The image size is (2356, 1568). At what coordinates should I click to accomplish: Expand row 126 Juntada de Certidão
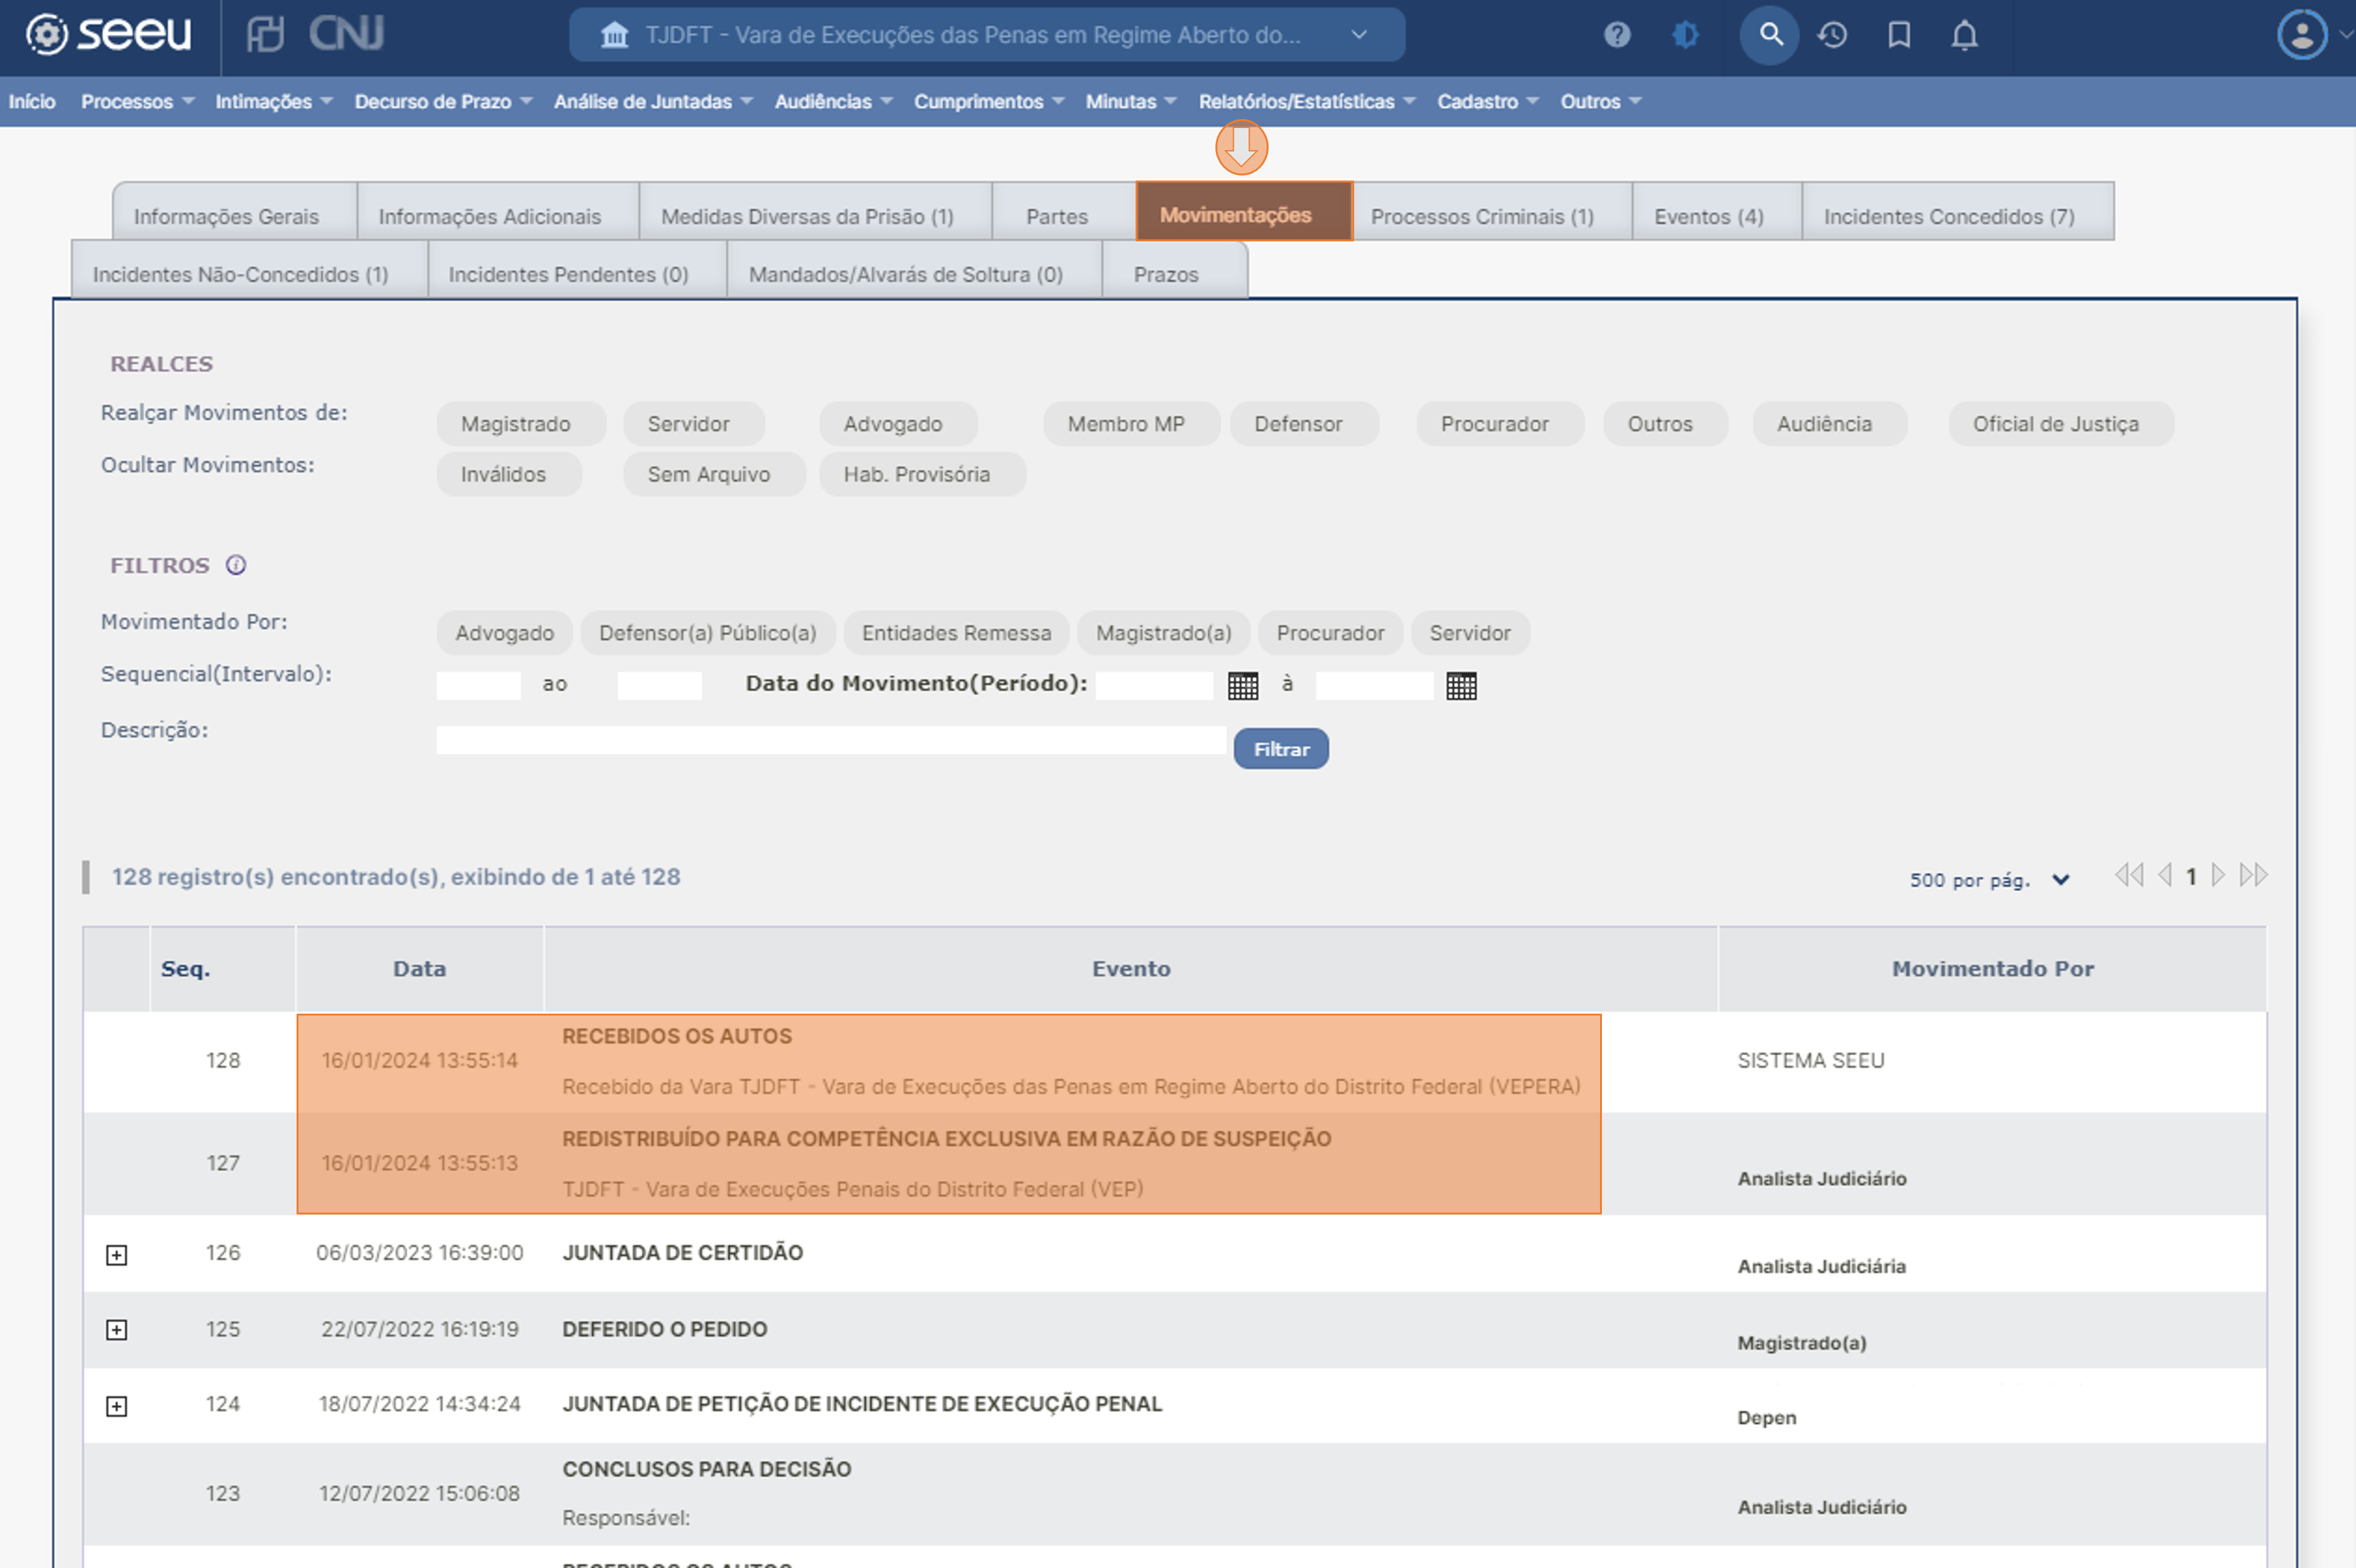click(x=117, y=1255)
